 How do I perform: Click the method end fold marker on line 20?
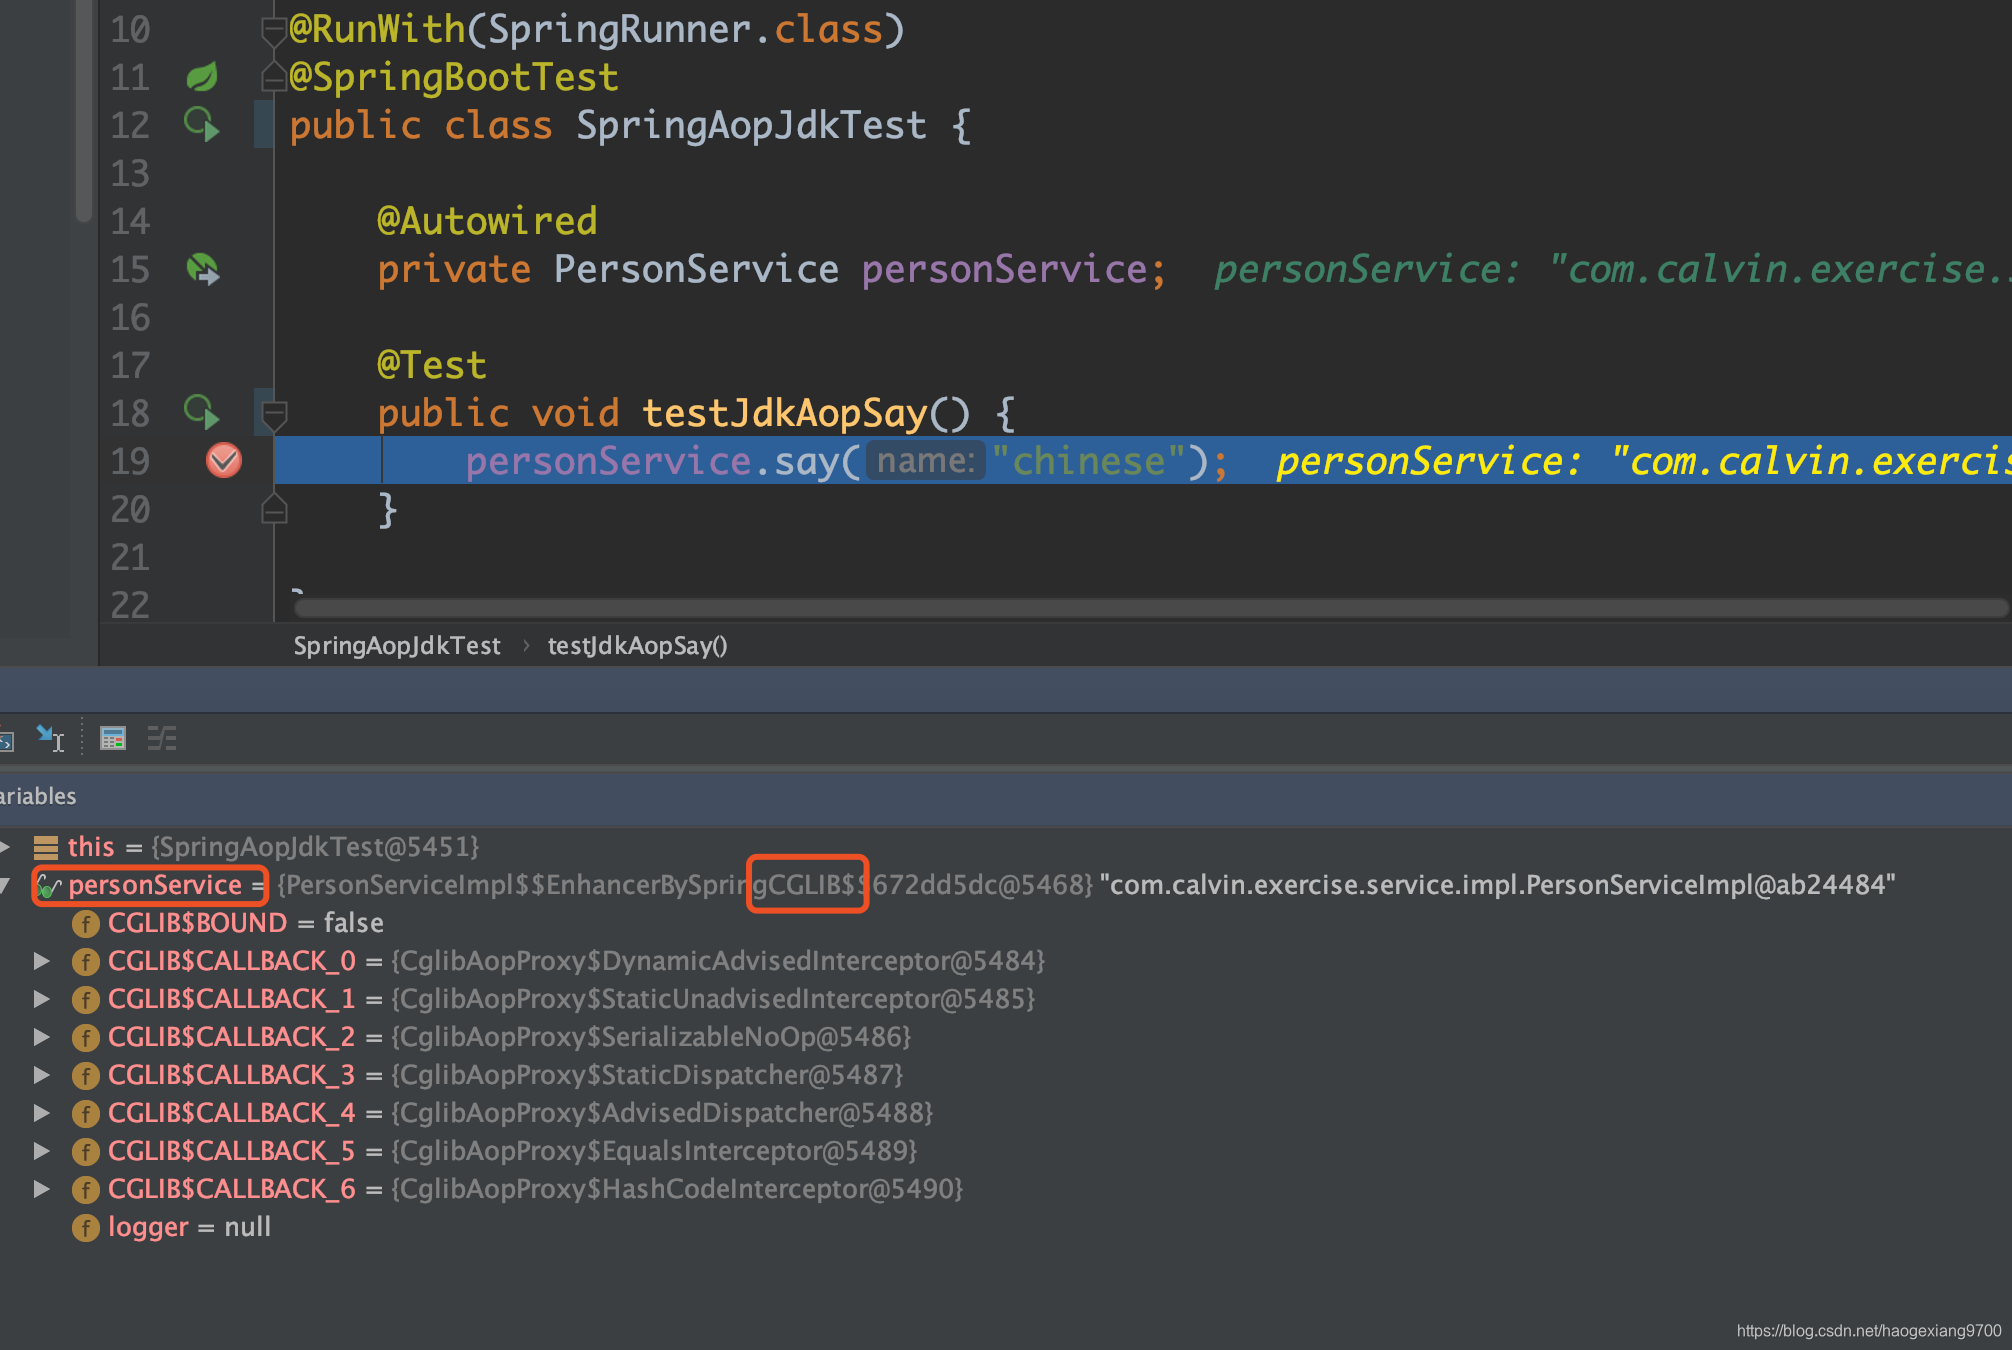(x=274, y=509)
